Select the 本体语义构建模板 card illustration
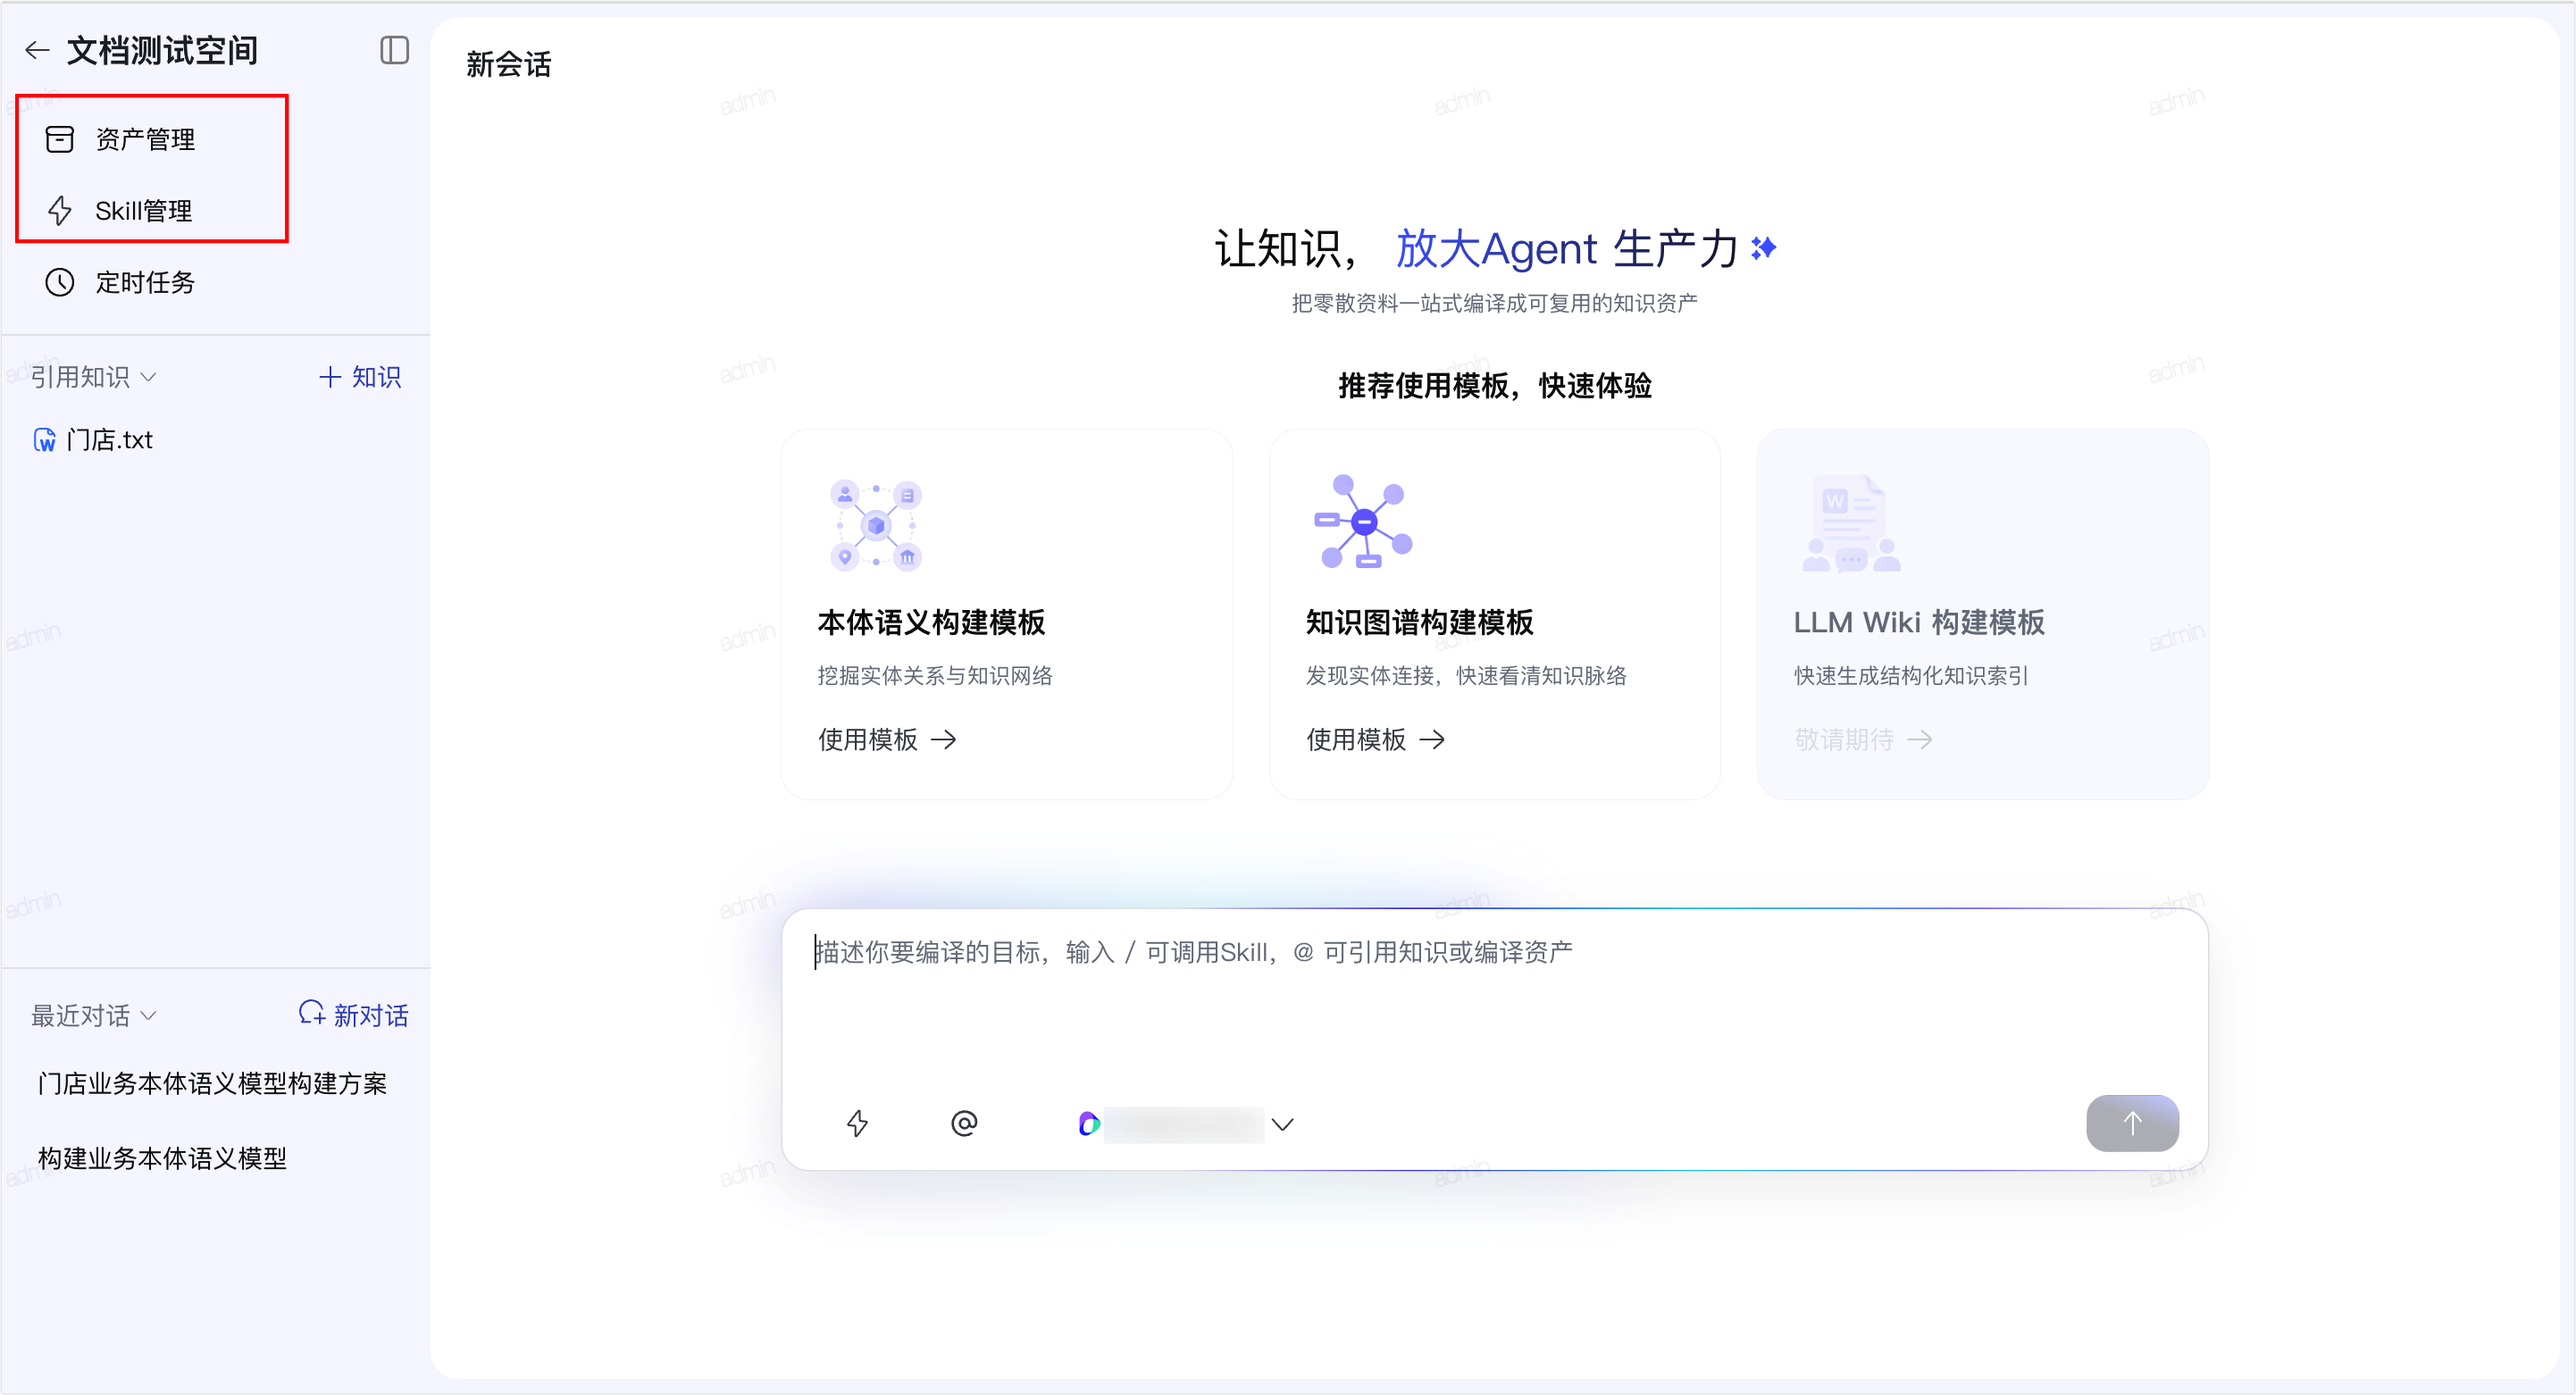 [x=876, y=525]
